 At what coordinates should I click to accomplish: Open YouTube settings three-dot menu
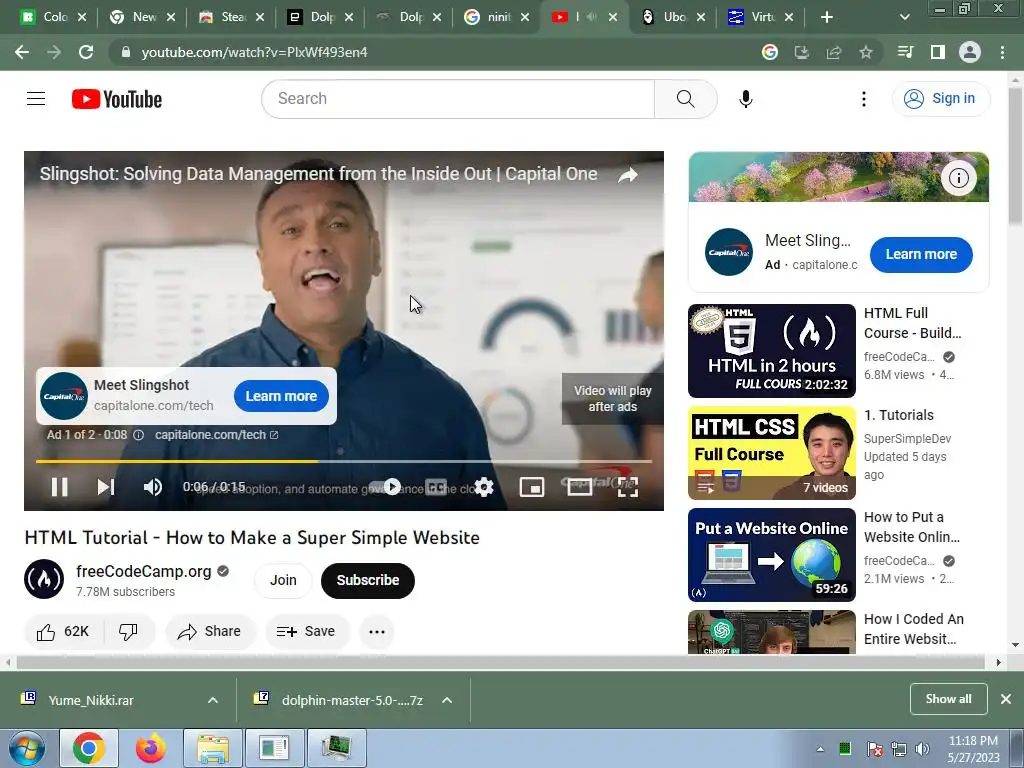863,99
